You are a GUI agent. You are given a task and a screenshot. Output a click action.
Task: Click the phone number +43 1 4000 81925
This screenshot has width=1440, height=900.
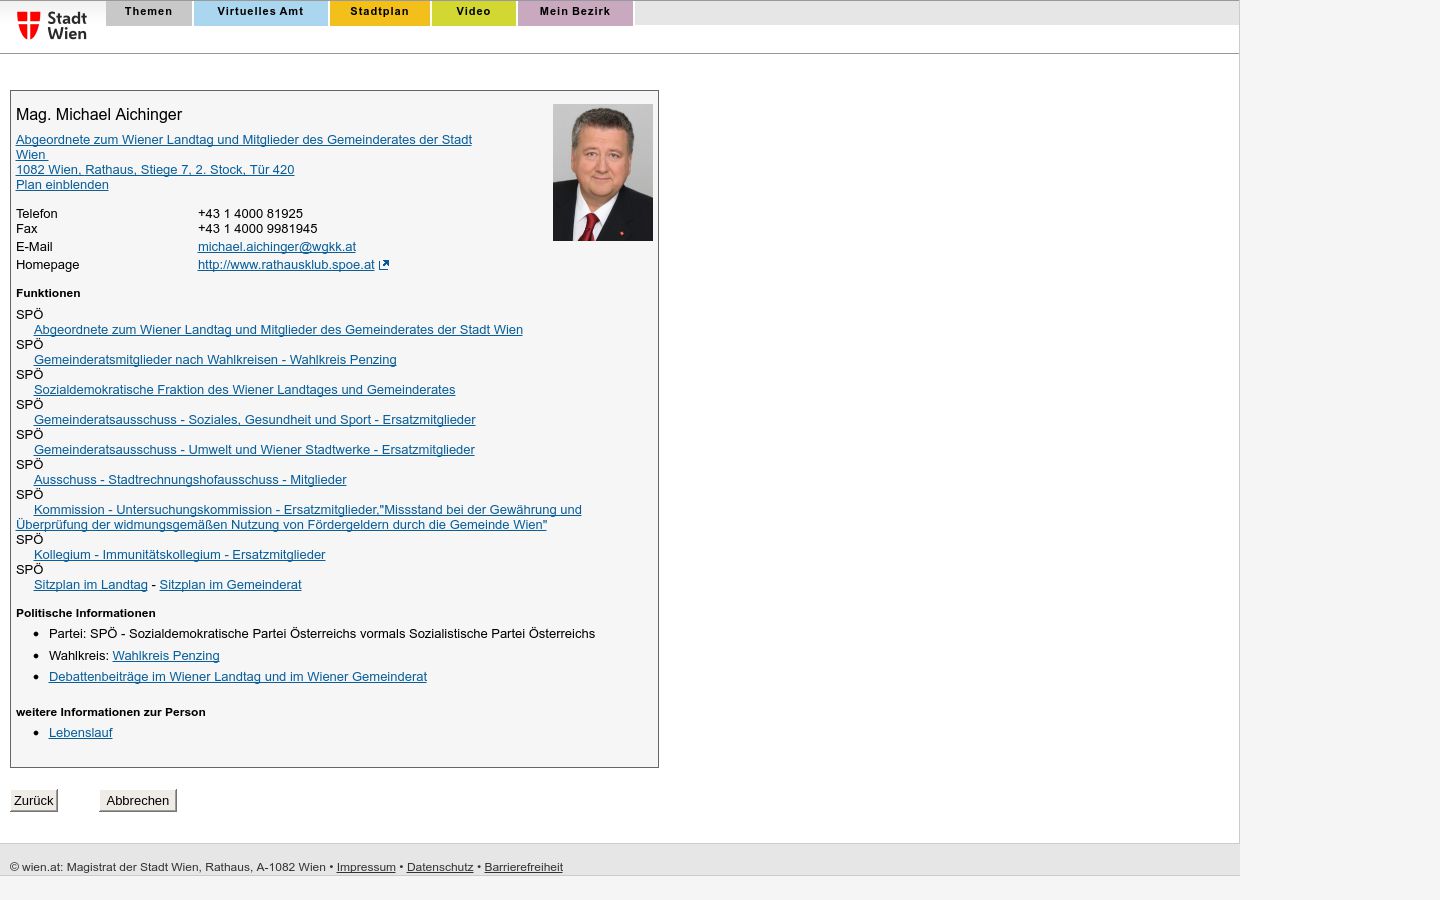250,214
